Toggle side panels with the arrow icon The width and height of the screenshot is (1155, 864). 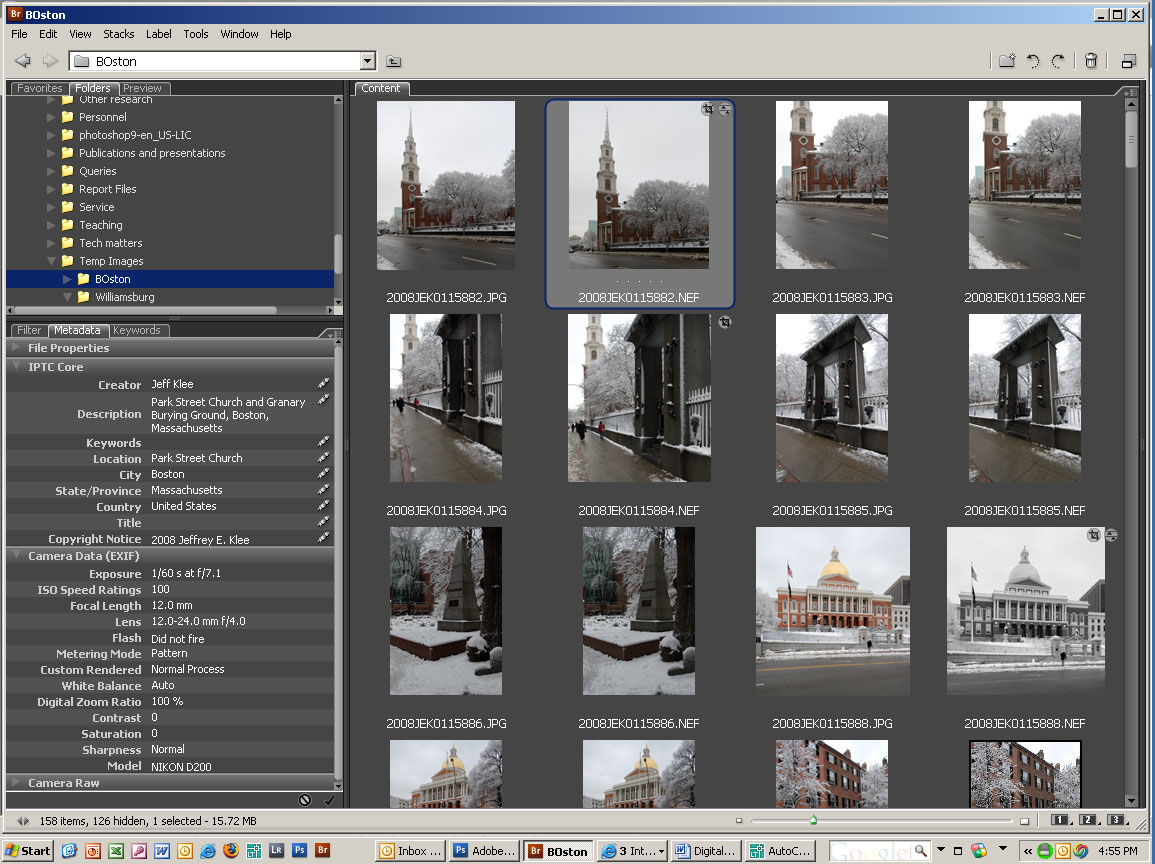(x=23, y=821)
